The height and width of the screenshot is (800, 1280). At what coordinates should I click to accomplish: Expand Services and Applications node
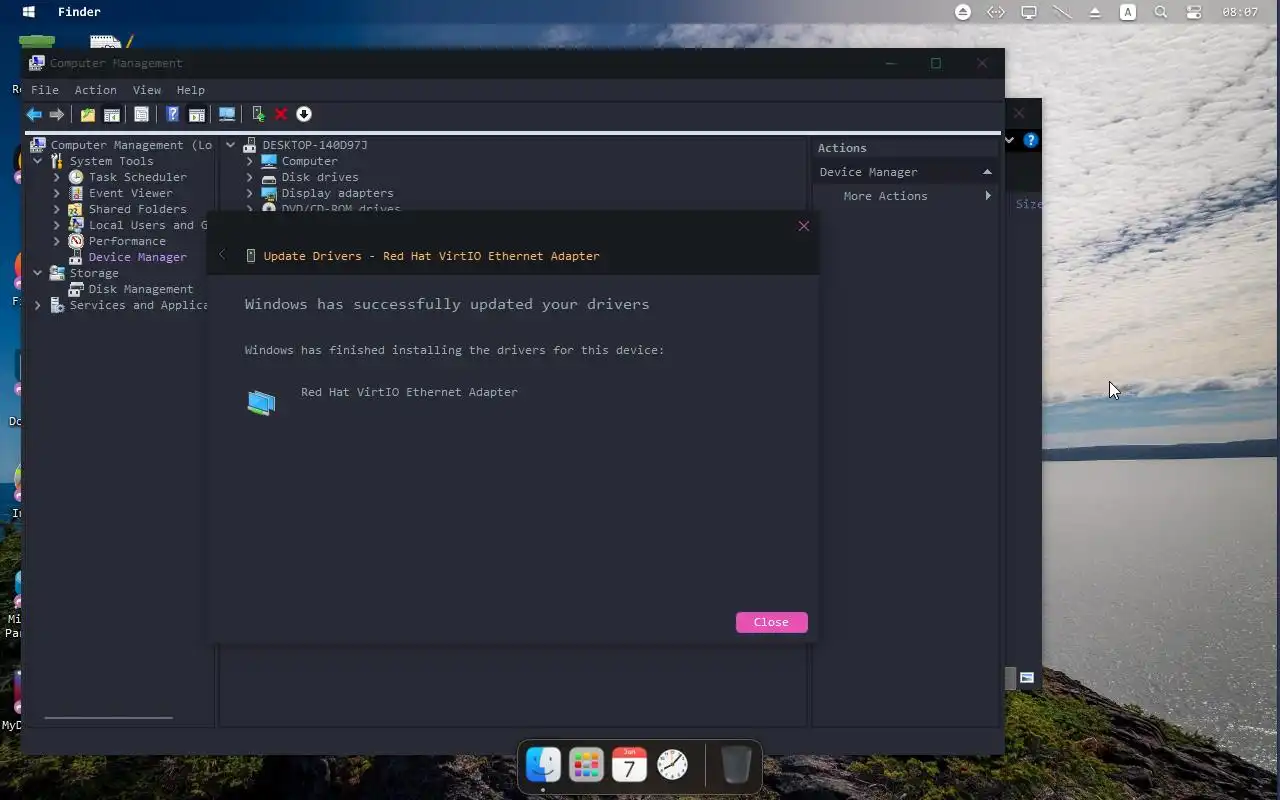tap(38, 305)
